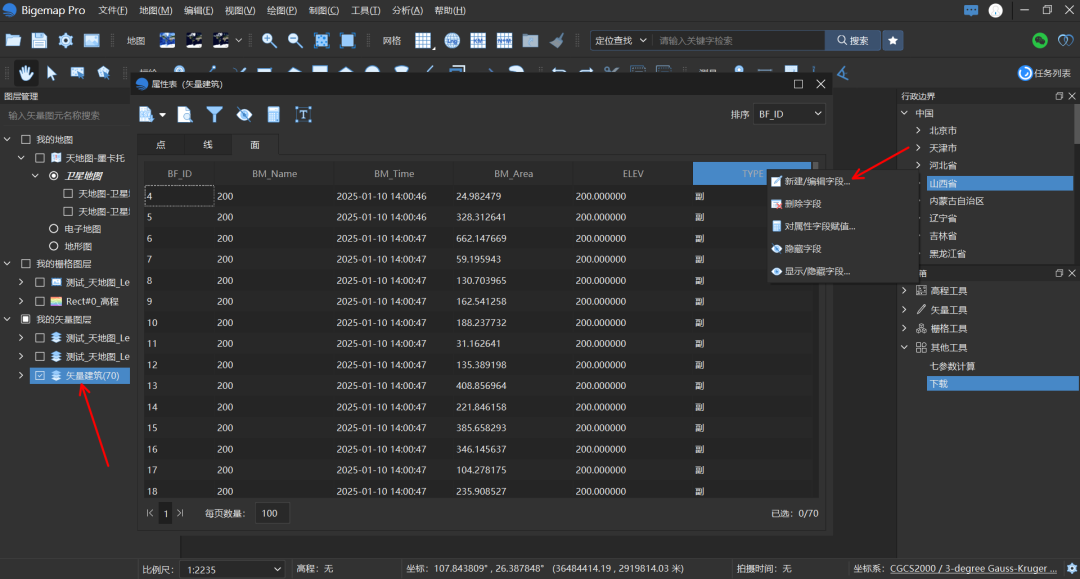Viewport: 1080px width, 579px height.
Task: Open the 文件(F) menu
Action: (x=112, y=10)
